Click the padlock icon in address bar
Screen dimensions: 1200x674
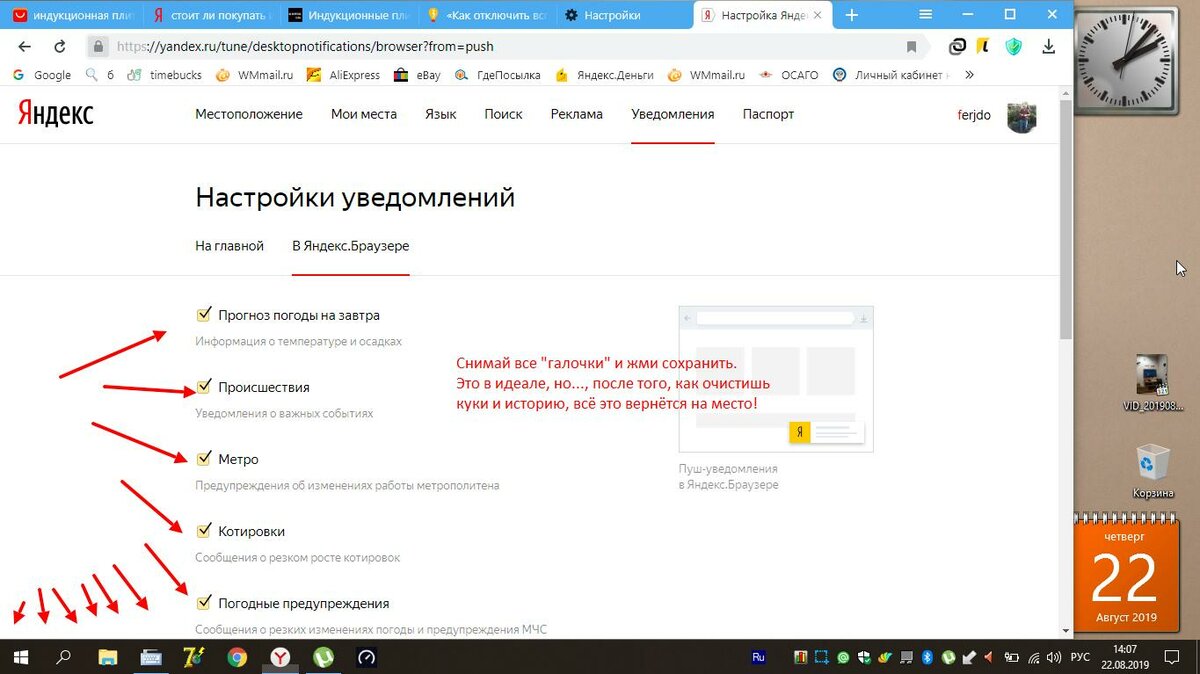pos(98,46)
